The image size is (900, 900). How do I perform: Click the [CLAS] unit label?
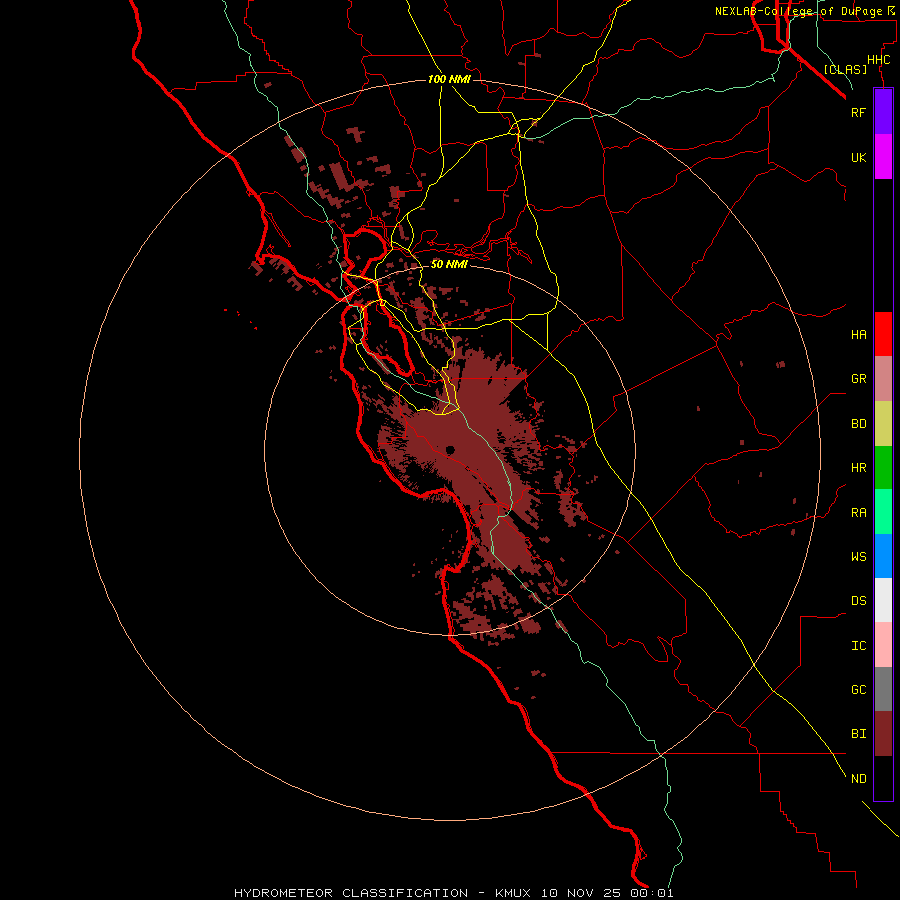[x=845, y=69]
